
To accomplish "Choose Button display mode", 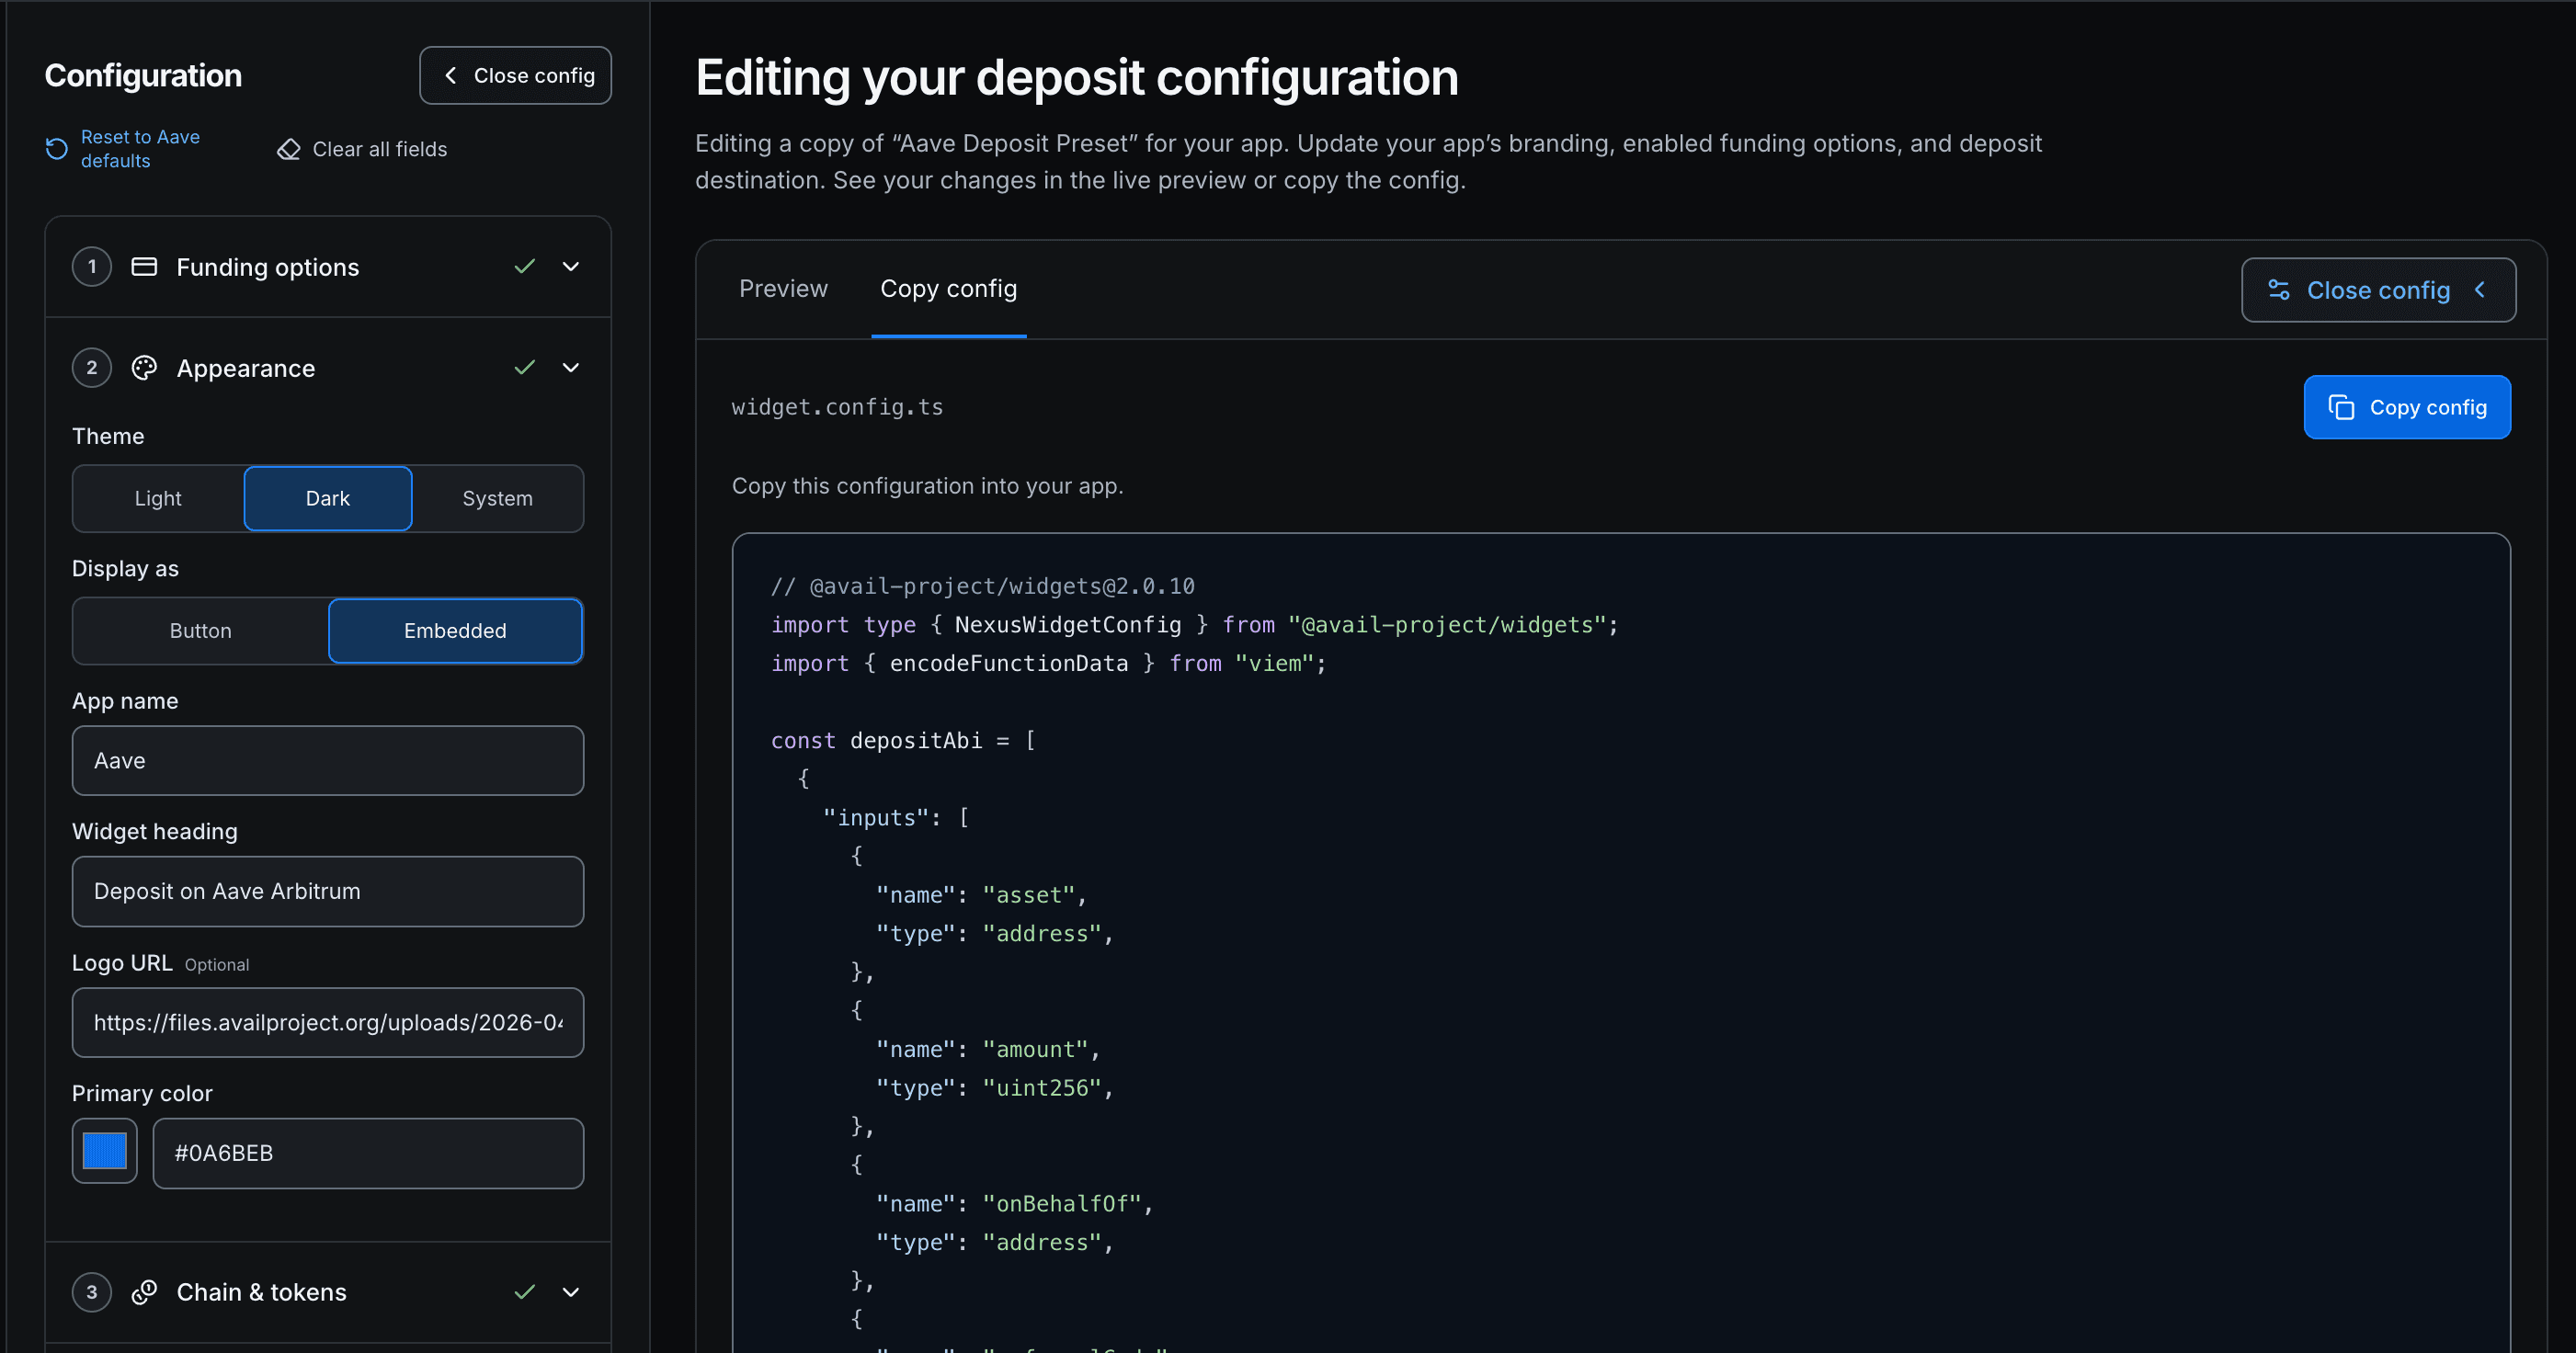I will (x=200, y=631).
